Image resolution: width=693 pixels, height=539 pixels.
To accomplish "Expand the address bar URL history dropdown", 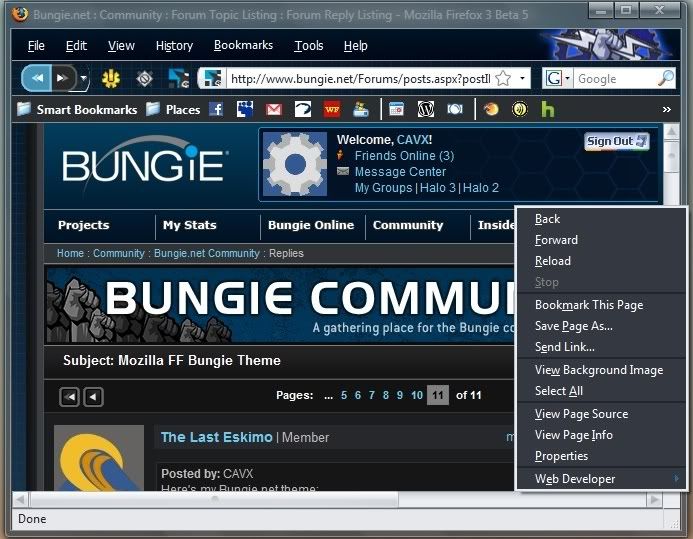I will click(x=523, y=78).
